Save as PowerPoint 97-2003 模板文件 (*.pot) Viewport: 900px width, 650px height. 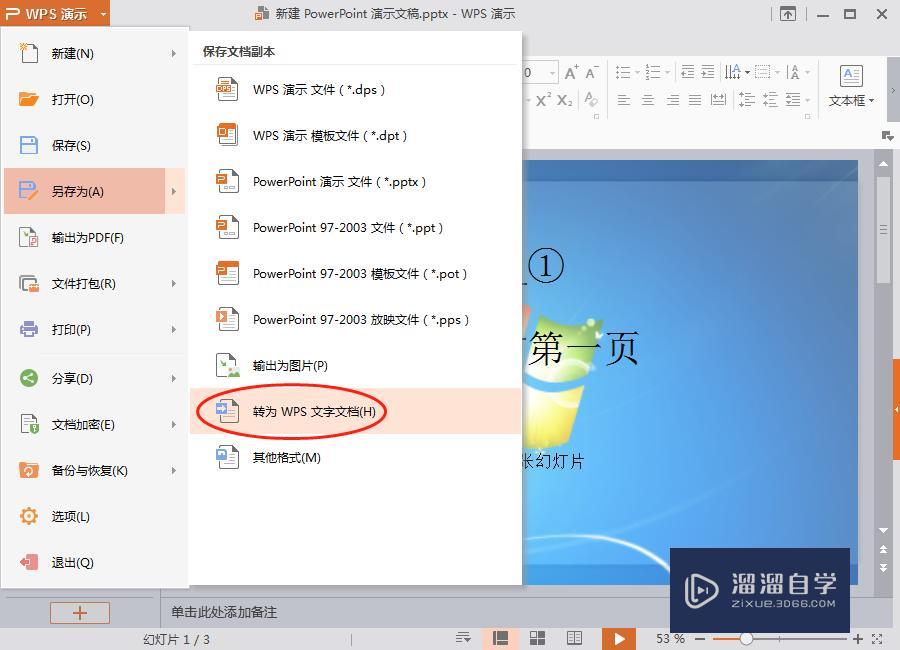[x=356, y=273]
